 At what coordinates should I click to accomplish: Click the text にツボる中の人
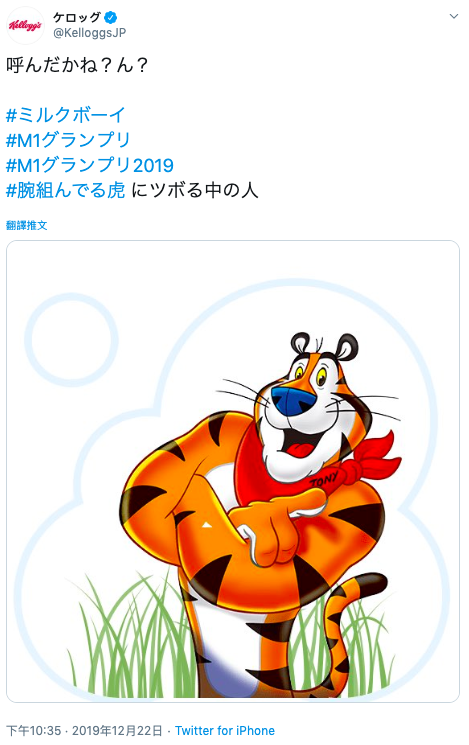tap(194, 191)
